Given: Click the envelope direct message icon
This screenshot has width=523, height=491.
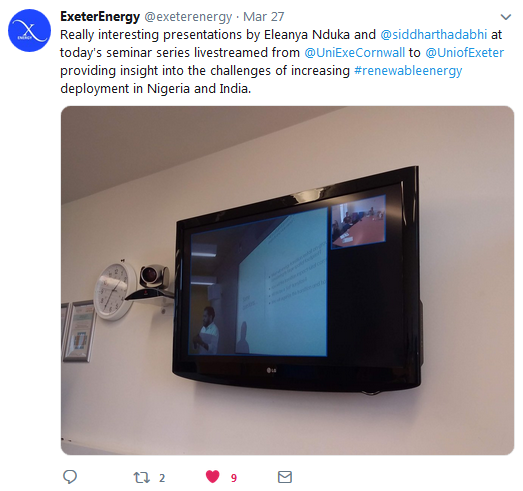Looking at the screenshot, I should coord(285,477).
